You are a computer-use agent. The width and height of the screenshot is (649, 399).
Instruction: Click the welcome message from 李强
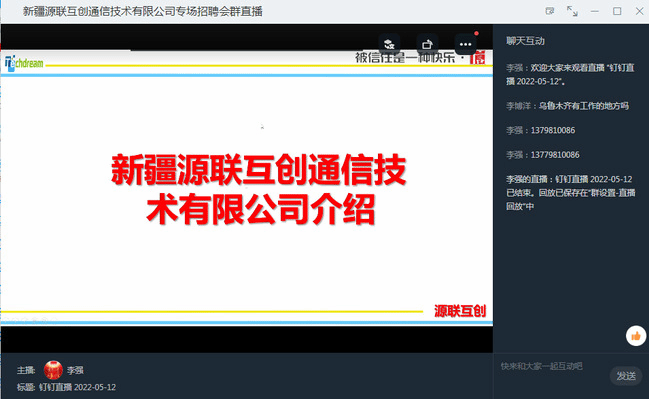(x=570, y=75)
